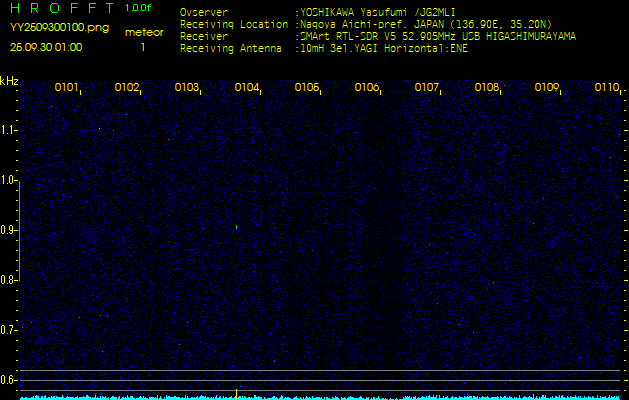Click the kHz axis unit label
The width and height of the screenshot is (629, 400).
click(9, 81)
